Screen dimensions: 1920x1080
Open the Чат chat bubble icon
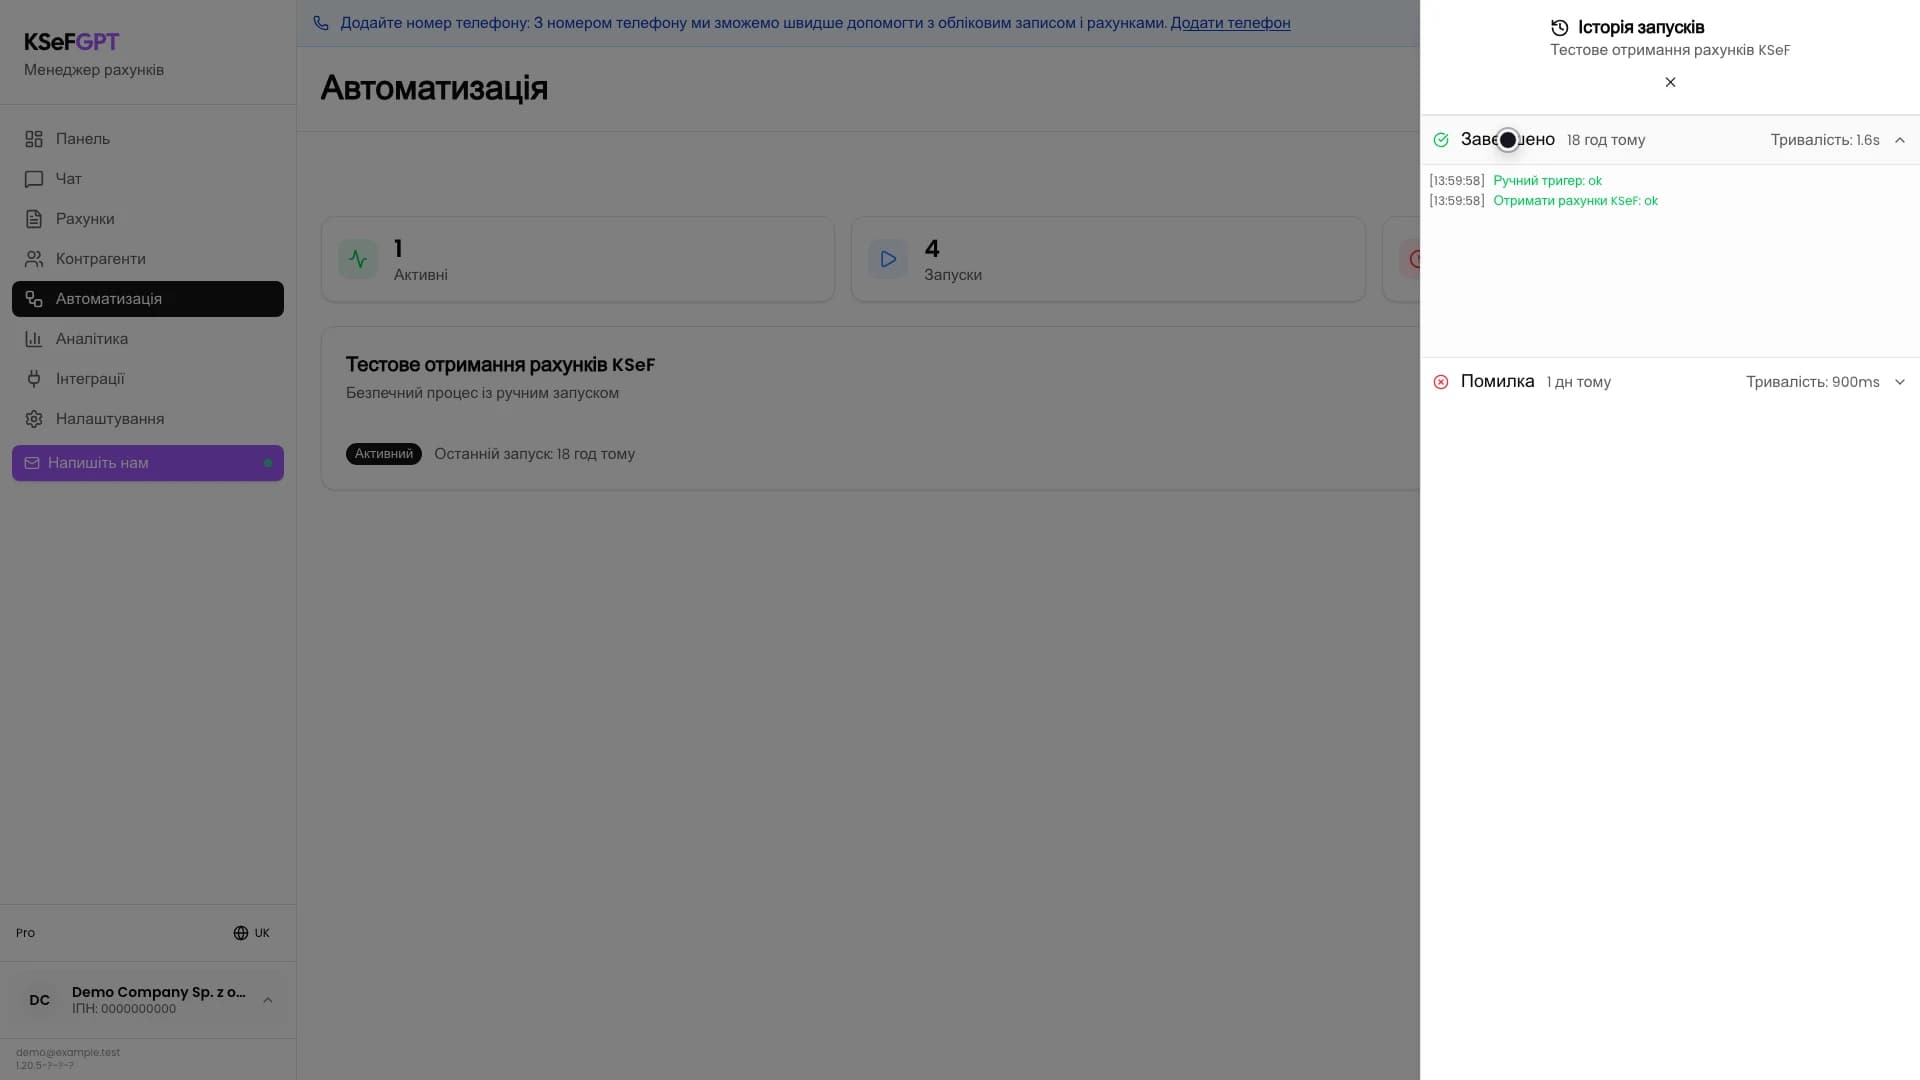[34, 179]
